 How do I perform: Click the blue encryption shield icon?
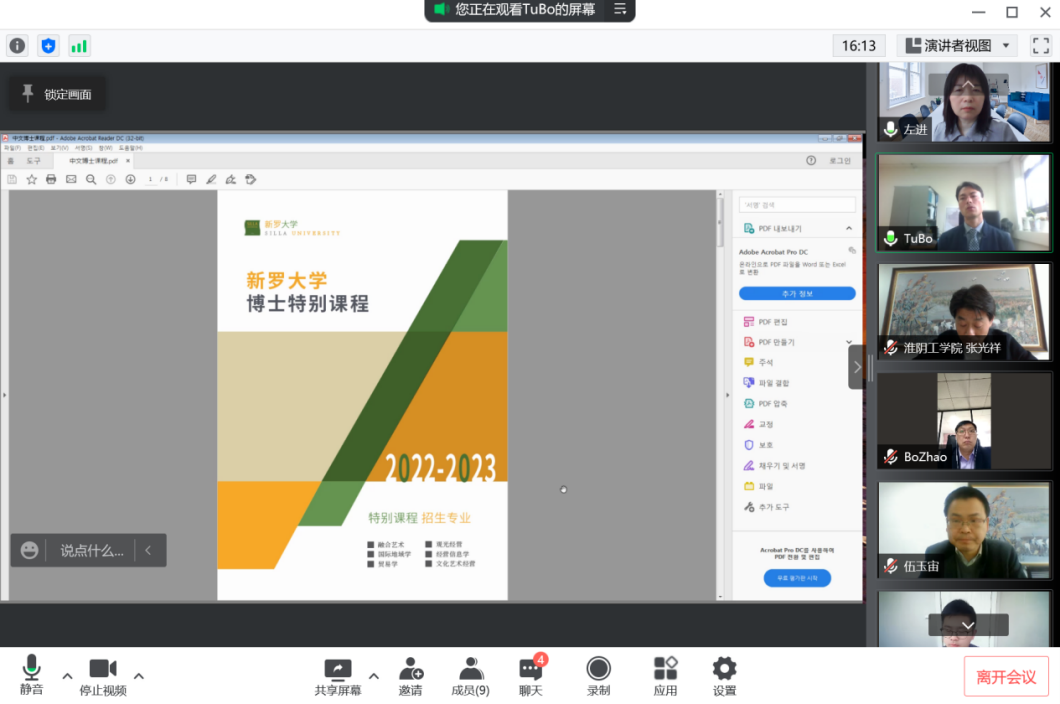[48, 46]
